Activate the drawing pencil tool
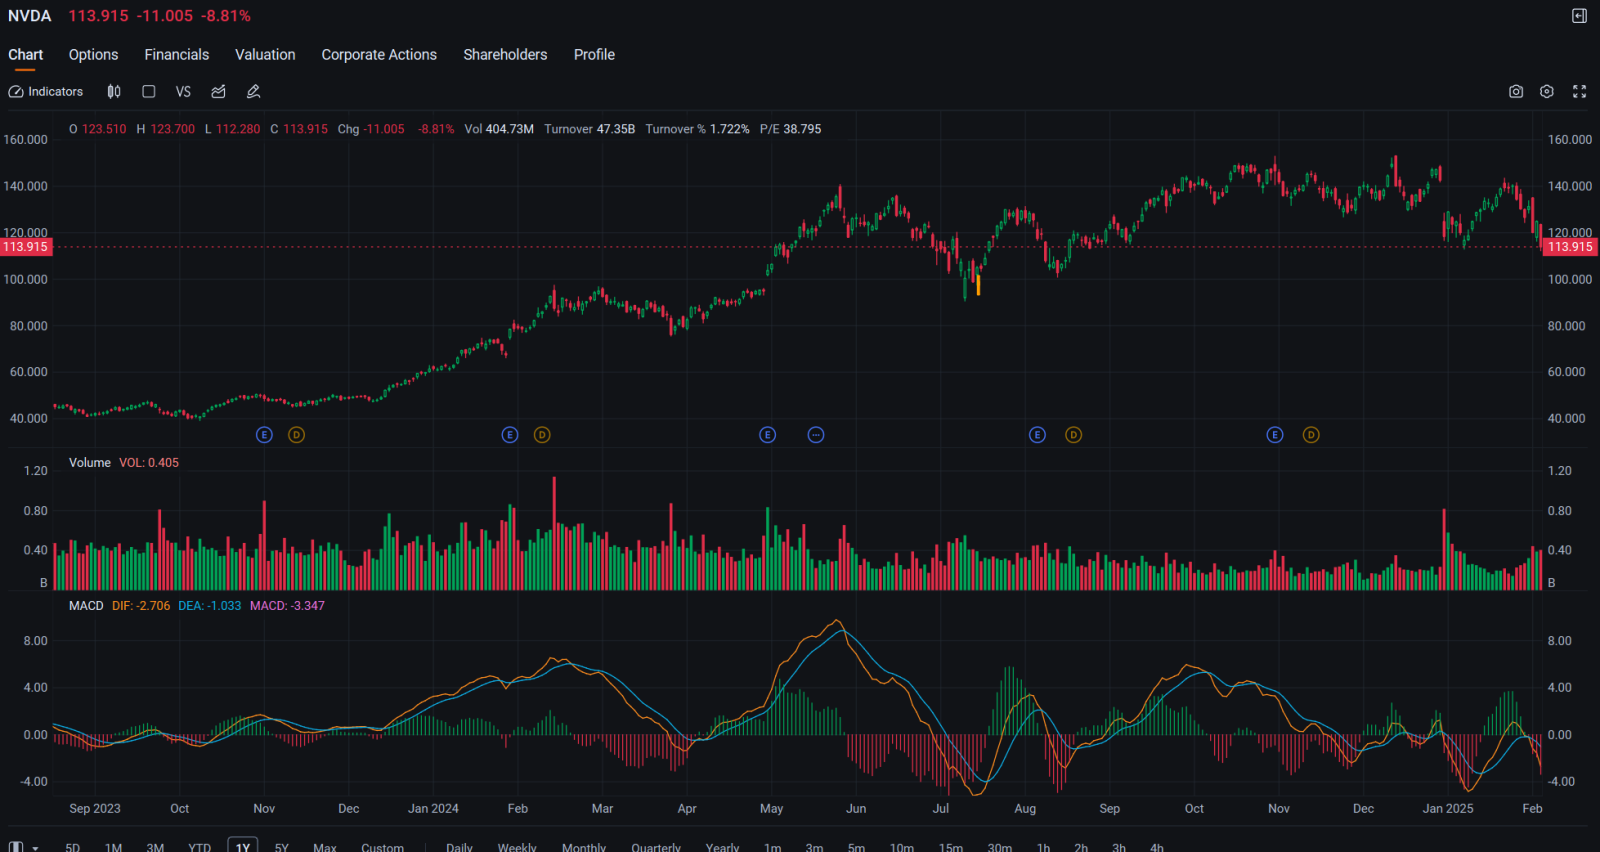 (253, 91)
